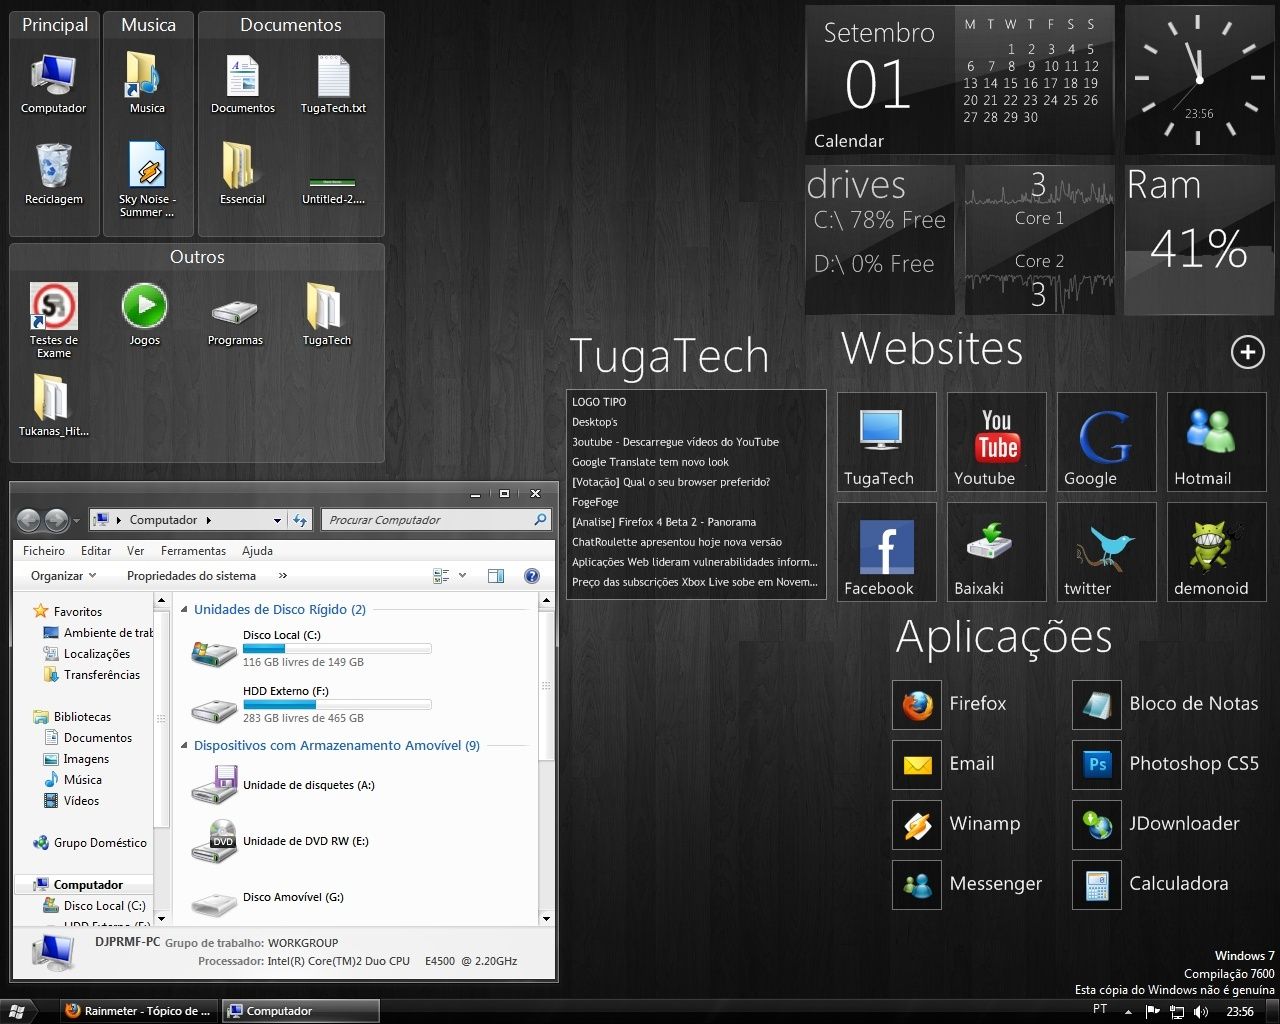Screen dimensions: 1280x1024
Task: Toggle the preview pane button
Action: coord(496,576)
